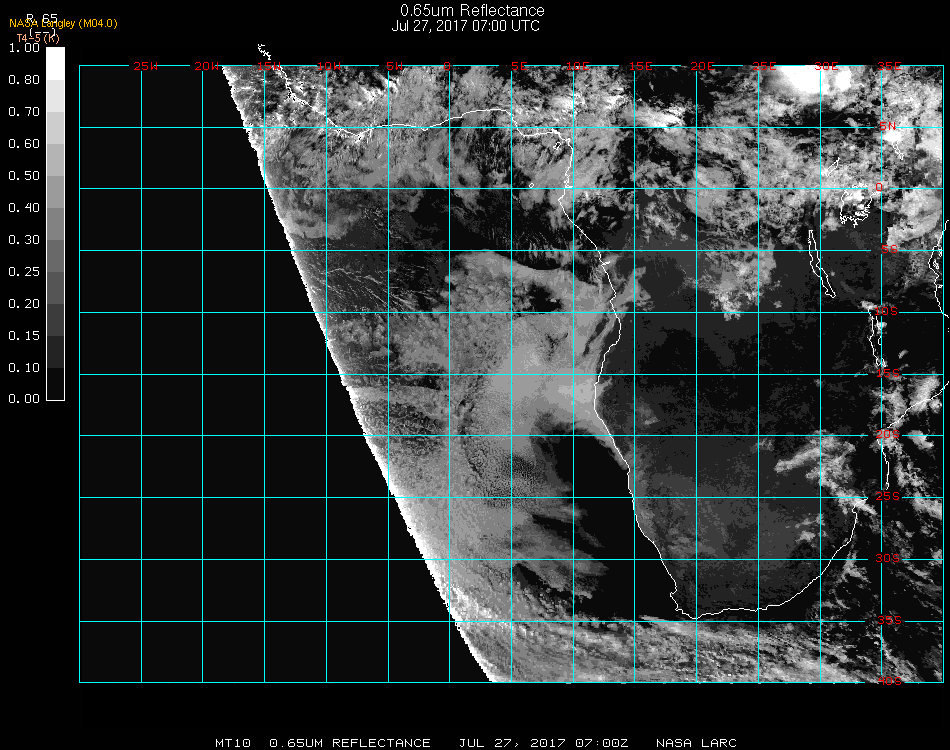
Task: Select the 0.70 scale label
Action: [x=24, y=111]
